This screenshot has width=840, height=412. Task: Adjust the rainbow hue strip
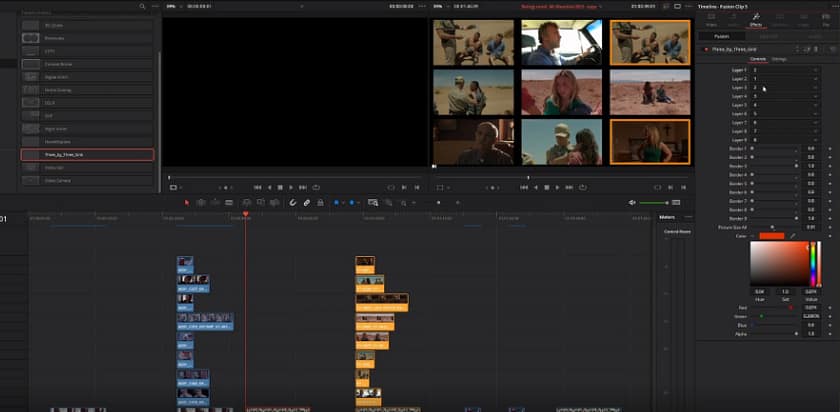coord(813,264)
